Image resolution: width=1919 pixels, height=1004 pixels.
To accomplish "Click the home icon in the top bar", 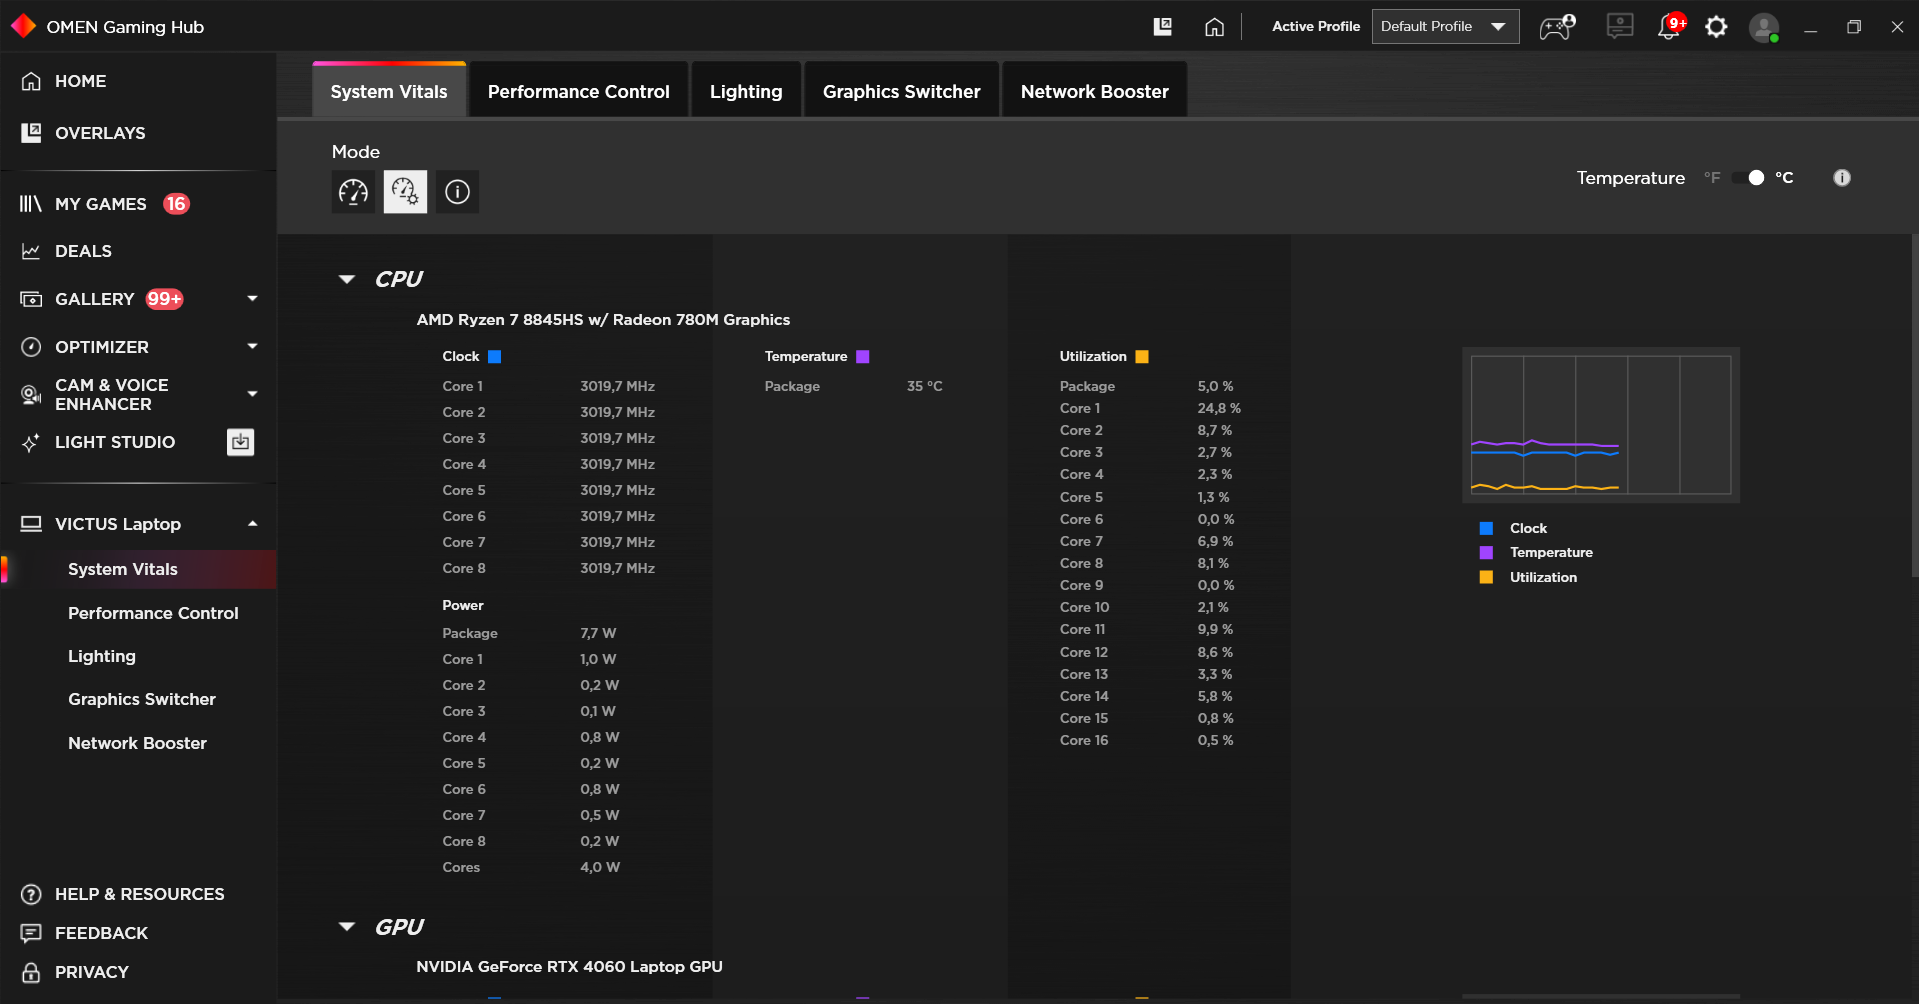I will pos(1214,27).
